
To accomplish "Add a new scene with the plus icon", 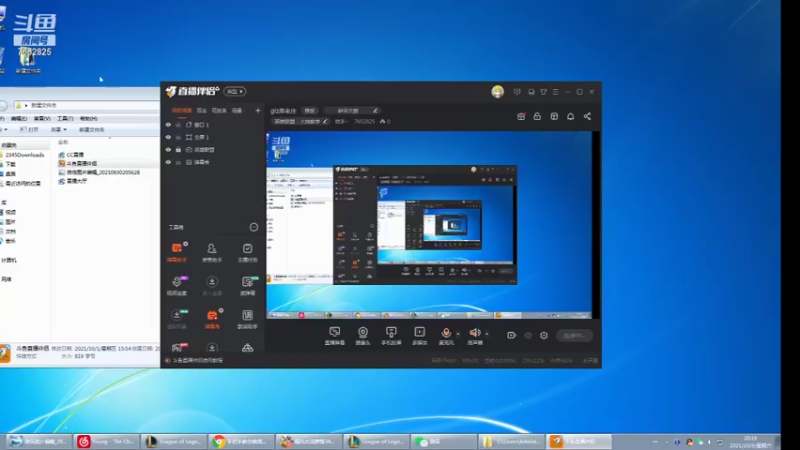I will coord(258,110).
